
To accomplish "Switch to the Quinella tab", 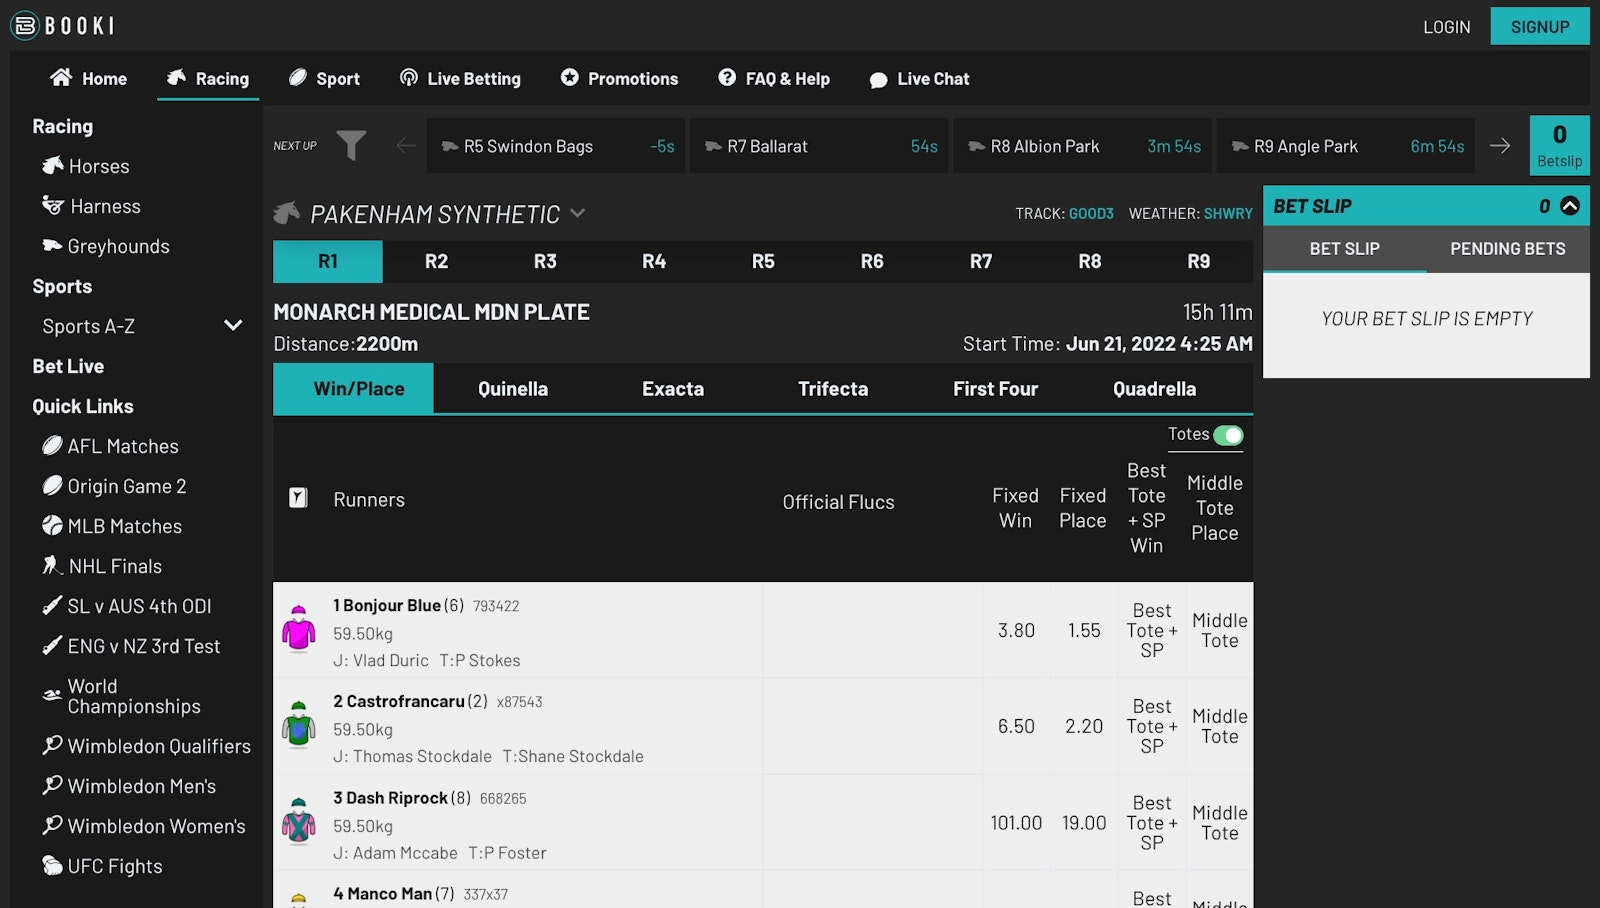I will [512, 389].
